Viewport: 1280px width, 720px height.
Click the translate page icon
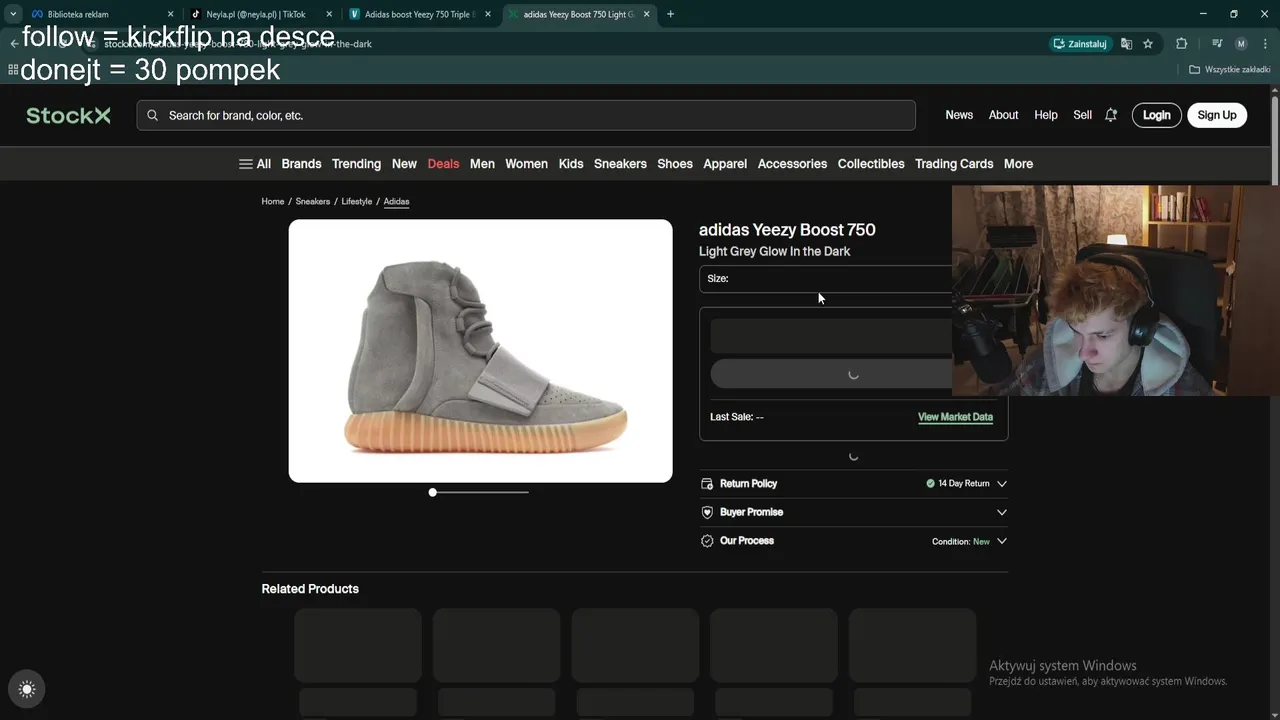pyautogui.click(x=1127, y=44)
